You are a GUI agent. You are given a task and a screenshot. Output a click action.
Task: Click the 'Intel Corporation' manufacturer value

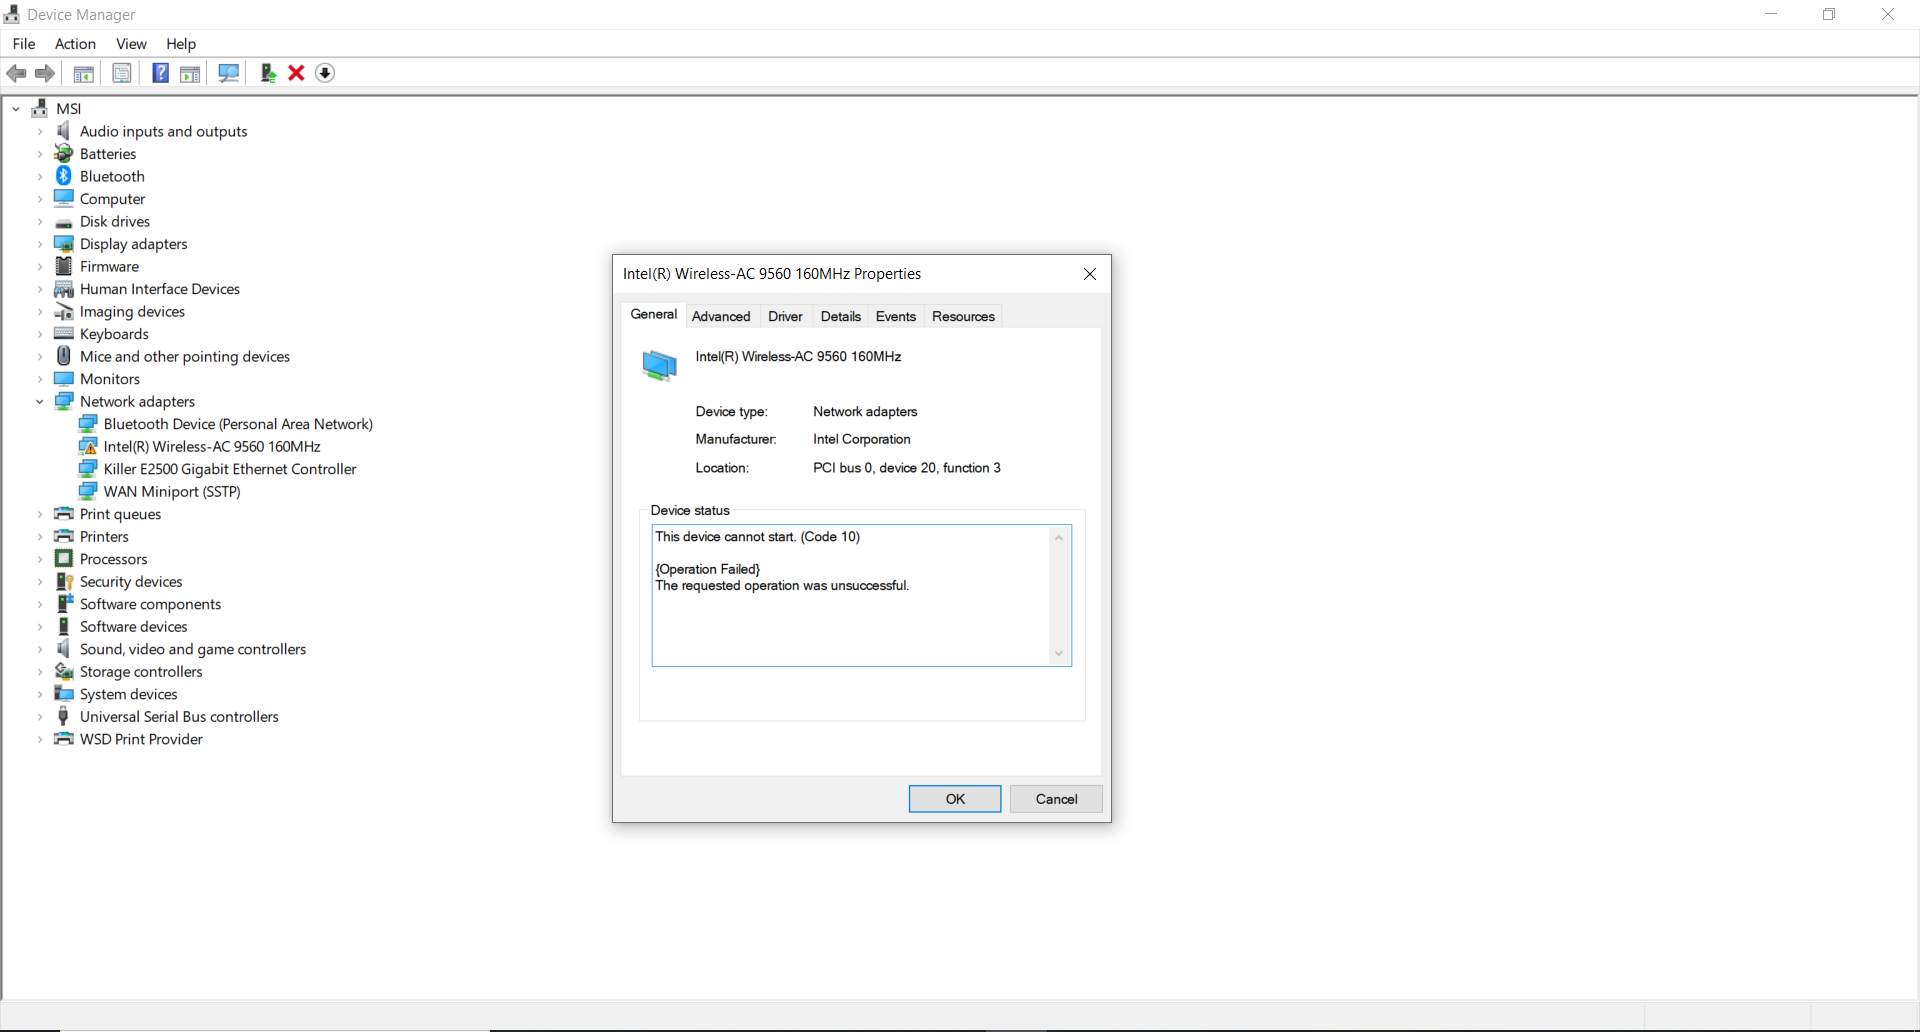point(862,439)
